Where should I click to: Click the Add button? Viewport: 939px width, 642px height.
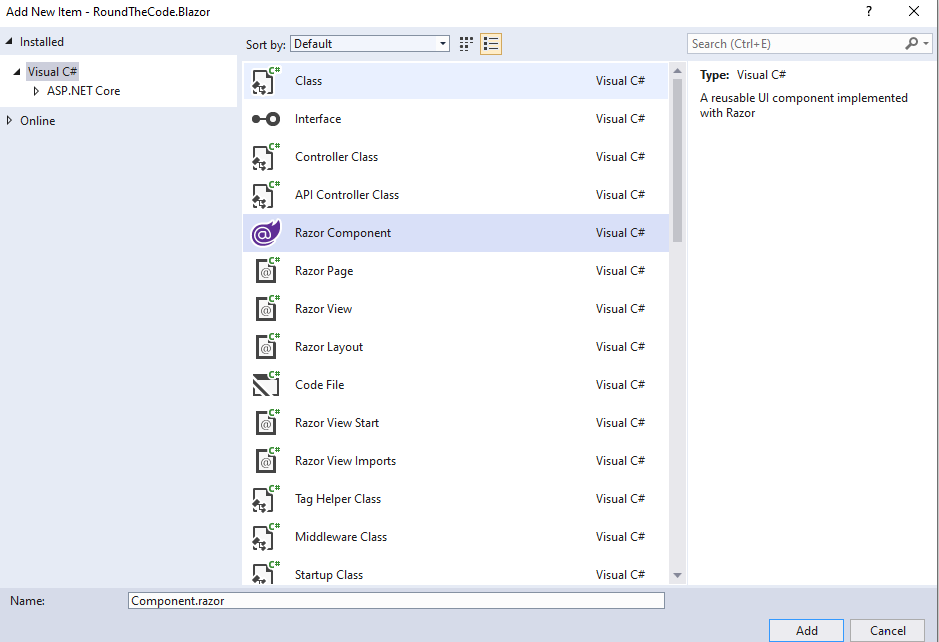tap(806, 630)
